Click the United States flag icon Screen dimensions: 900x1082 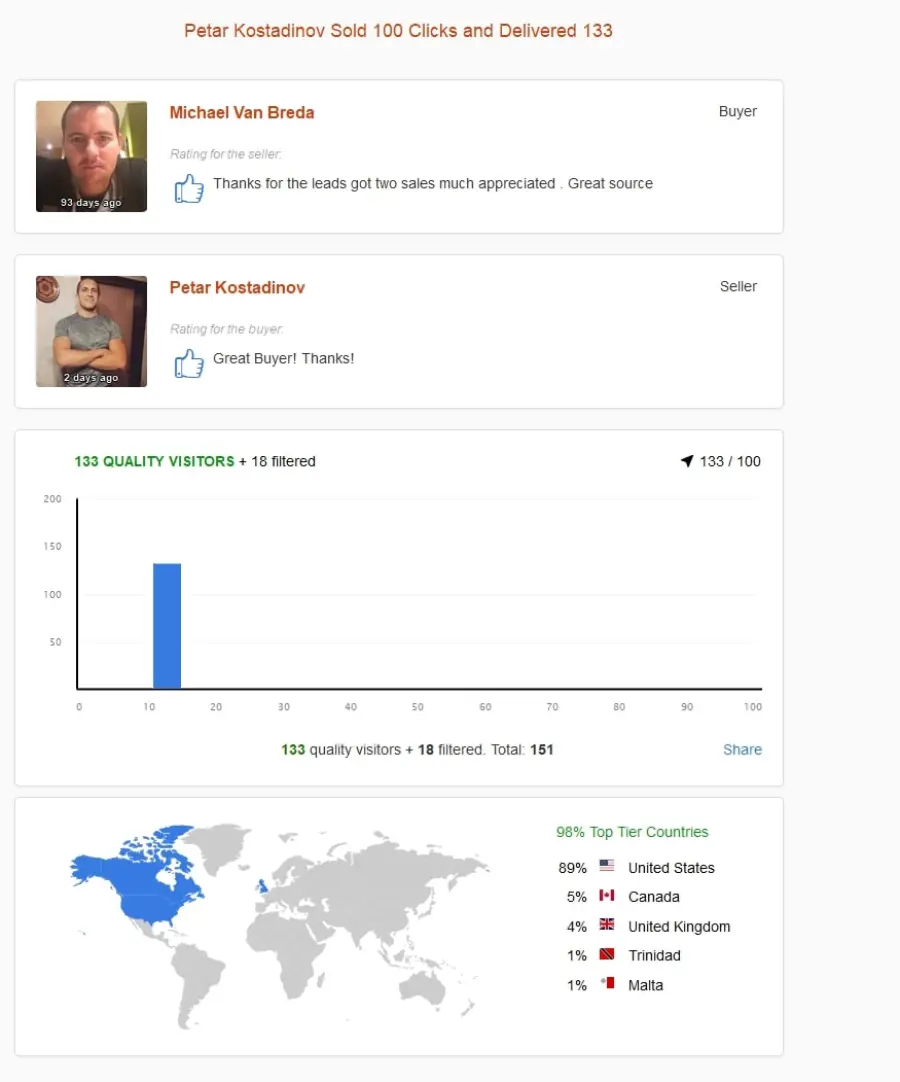coord(607,865)
